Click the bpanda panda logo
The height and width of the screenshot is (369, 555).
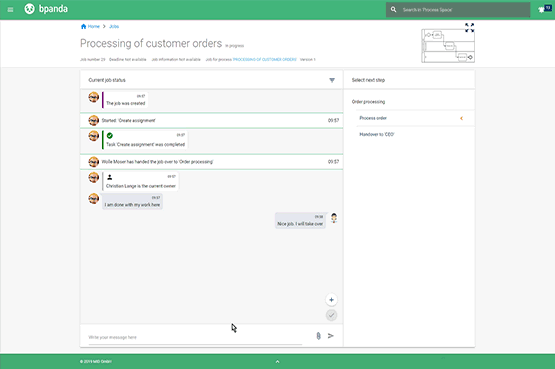pos(29,9)
